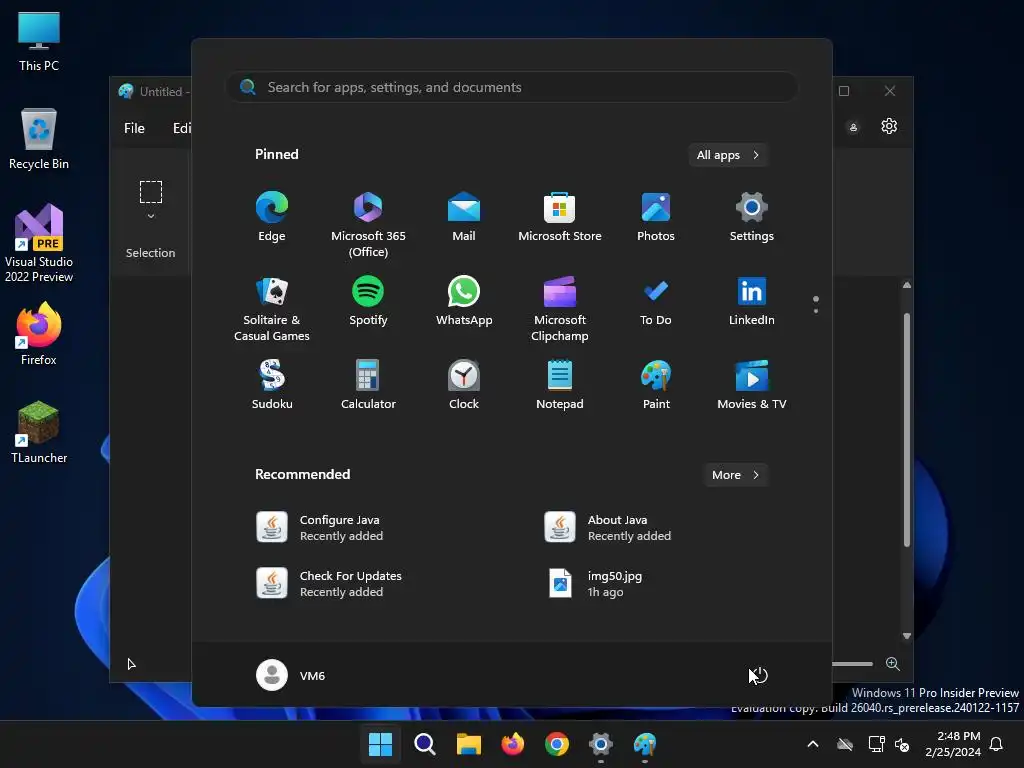Launch the Photos app

[656, 217]
